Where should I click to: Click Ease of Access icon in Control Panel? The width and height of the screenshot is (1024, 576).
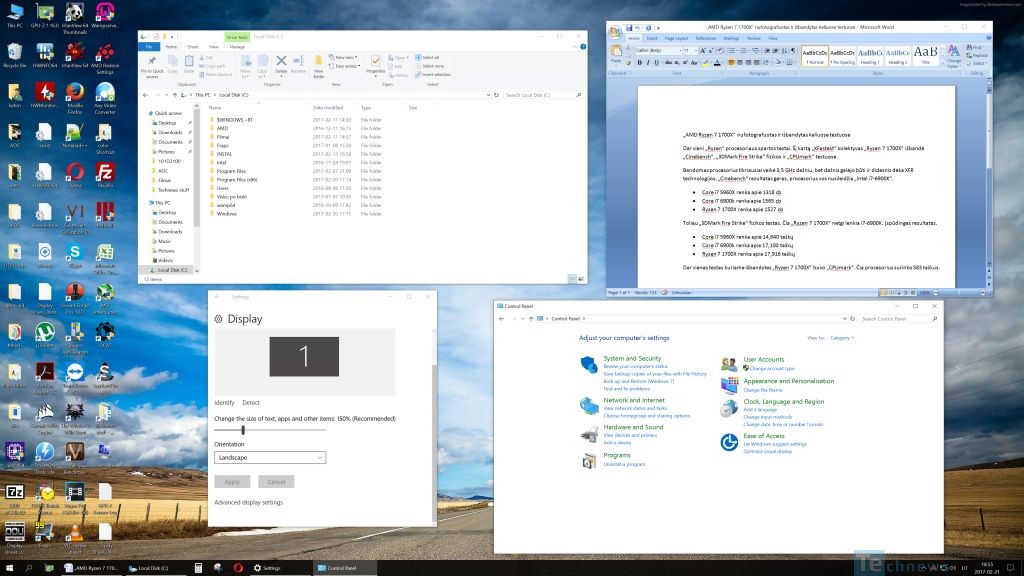coord(729,442)
